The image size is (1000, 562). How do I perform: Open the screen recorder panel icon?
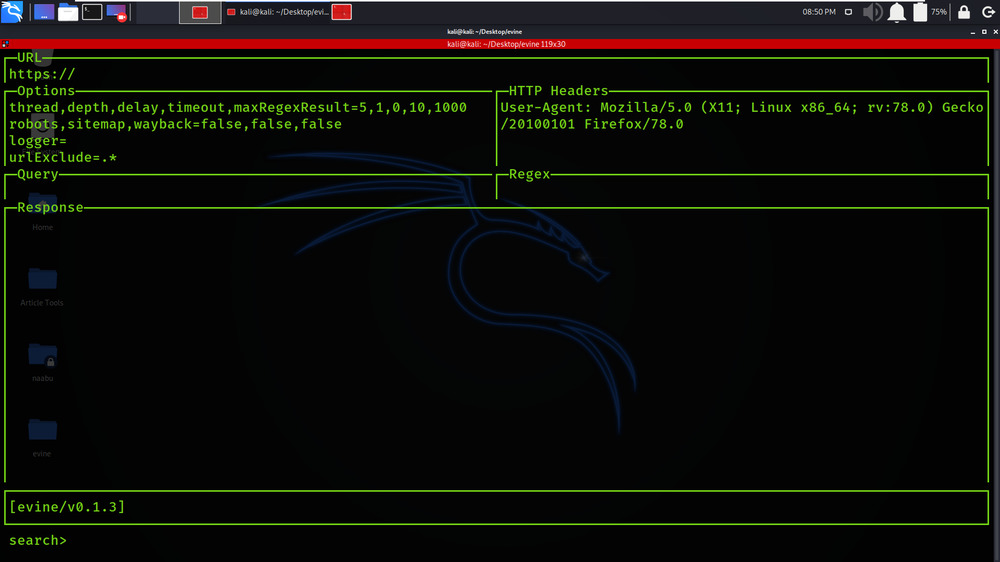coord(116,11)
